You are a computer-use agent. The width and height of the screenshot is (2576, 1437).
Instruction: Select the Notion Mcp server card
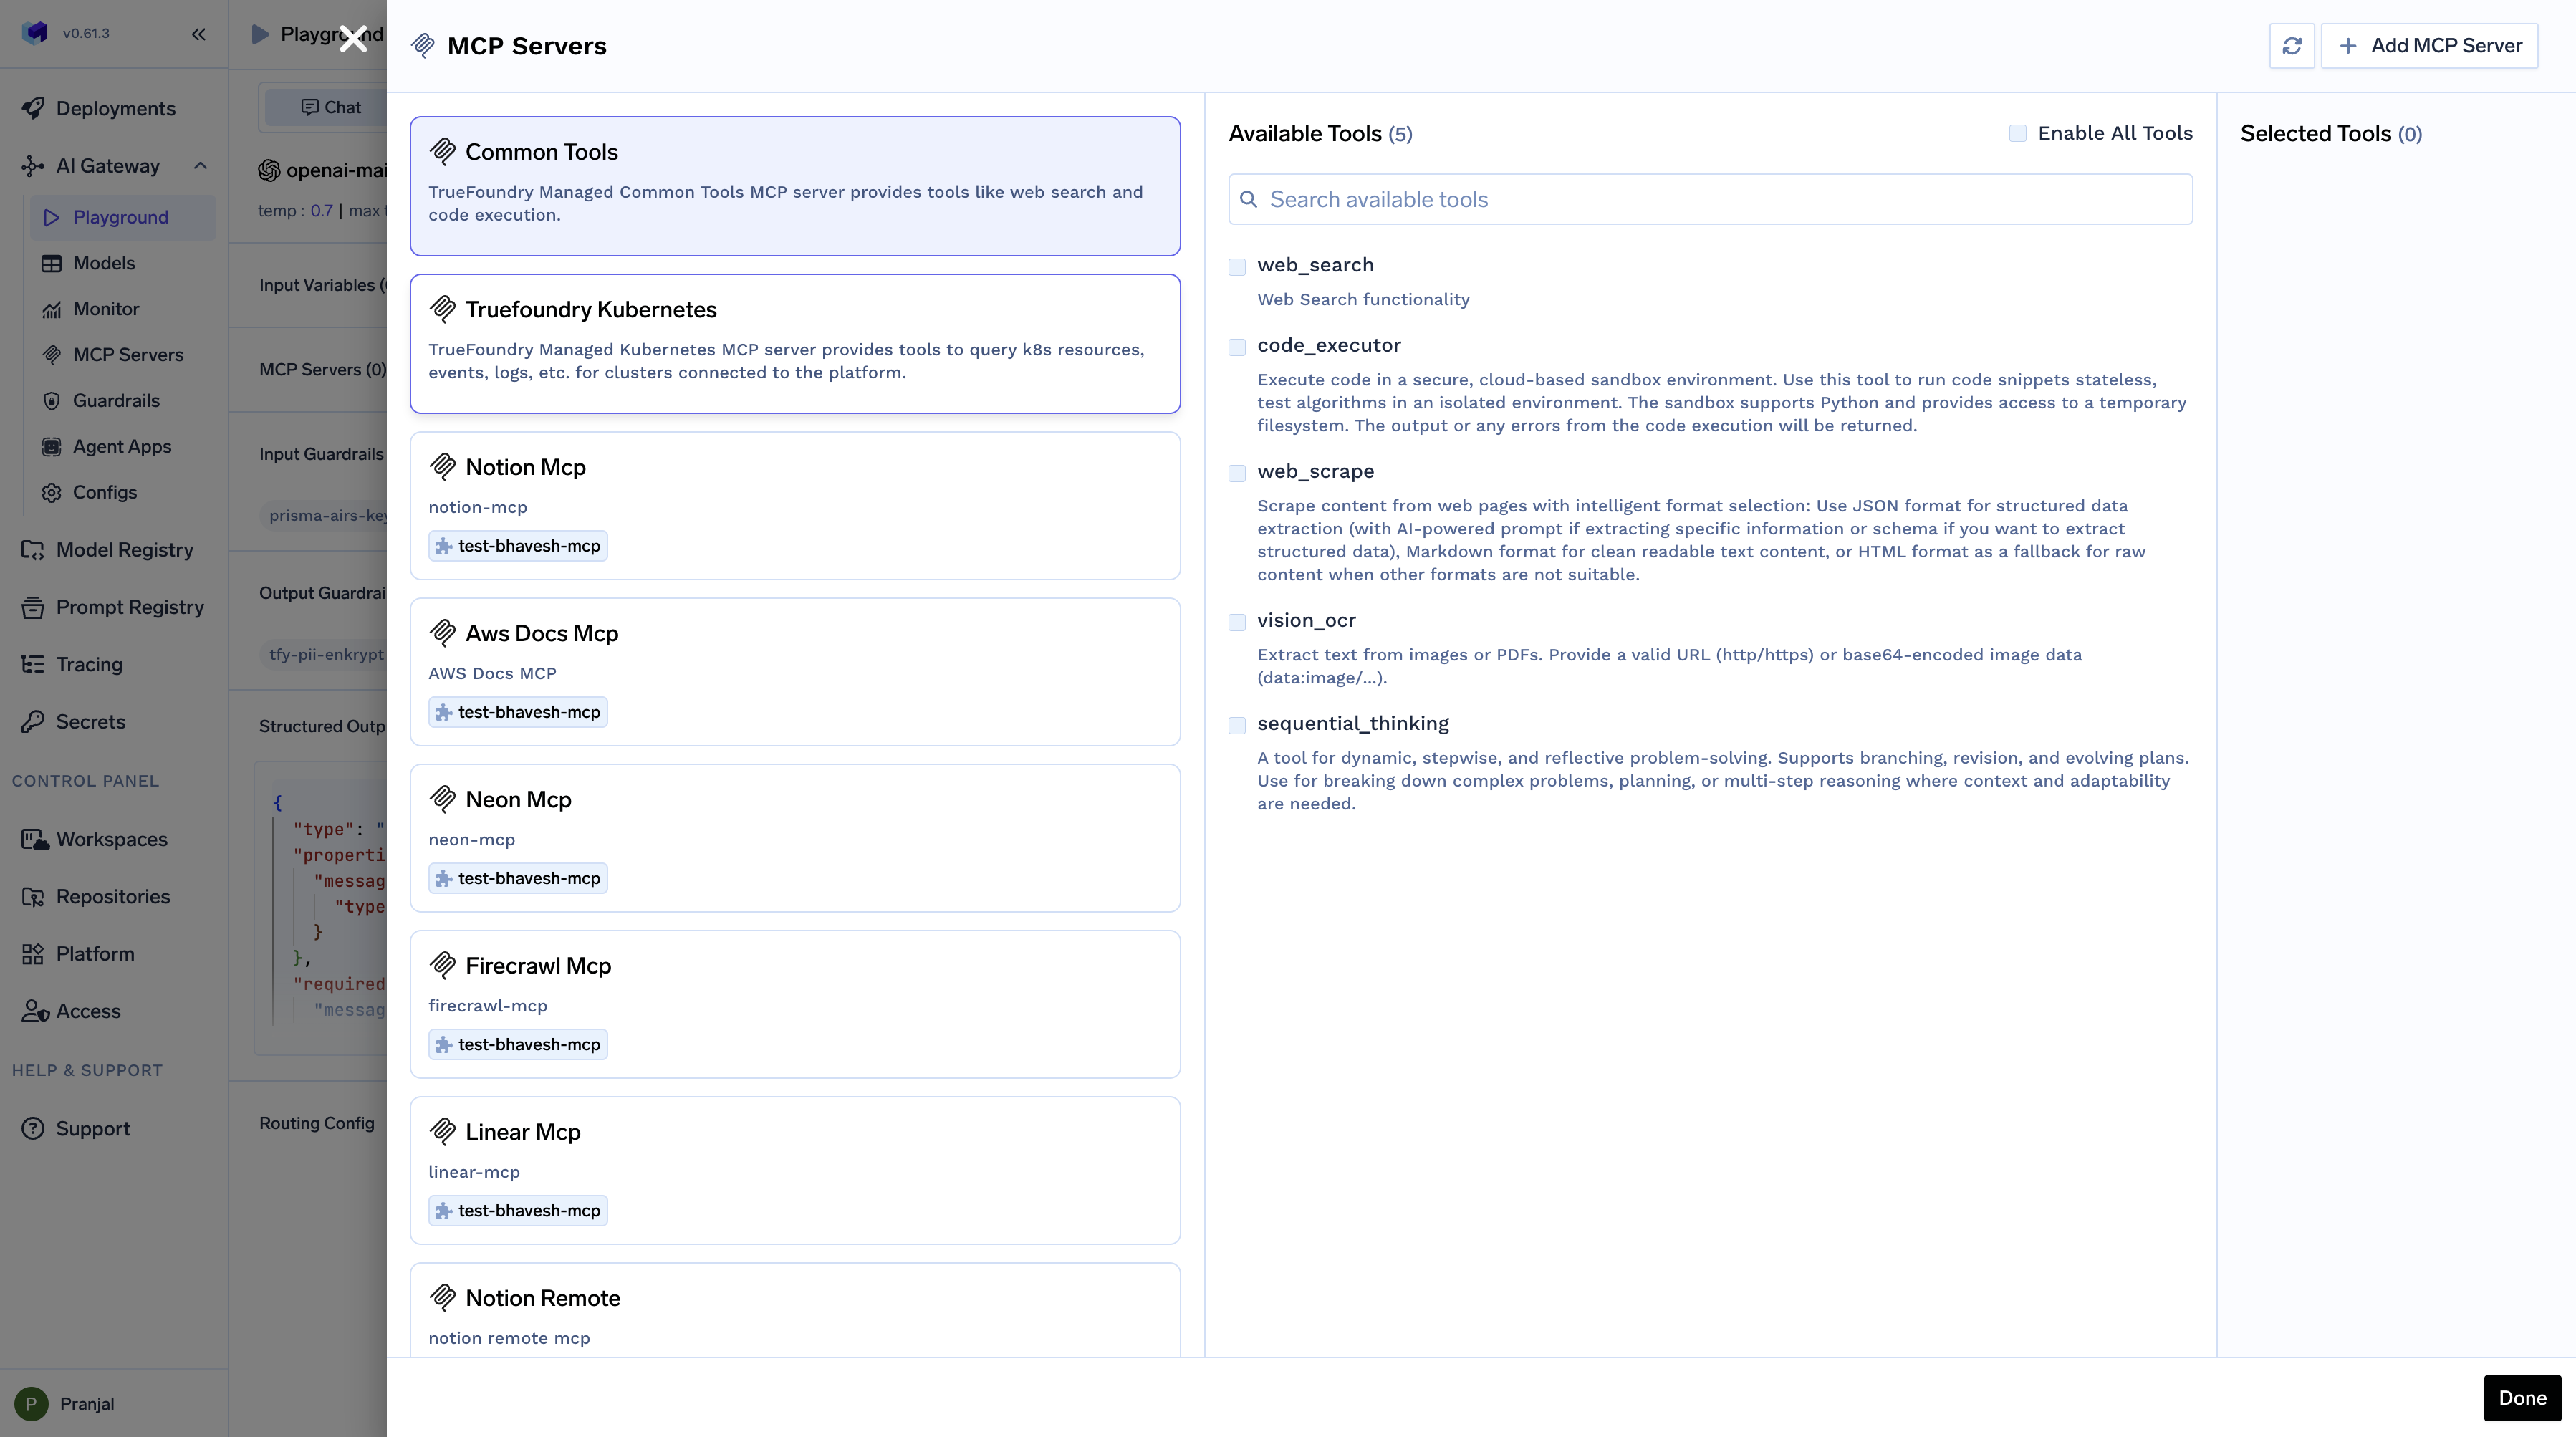point(794,505)
